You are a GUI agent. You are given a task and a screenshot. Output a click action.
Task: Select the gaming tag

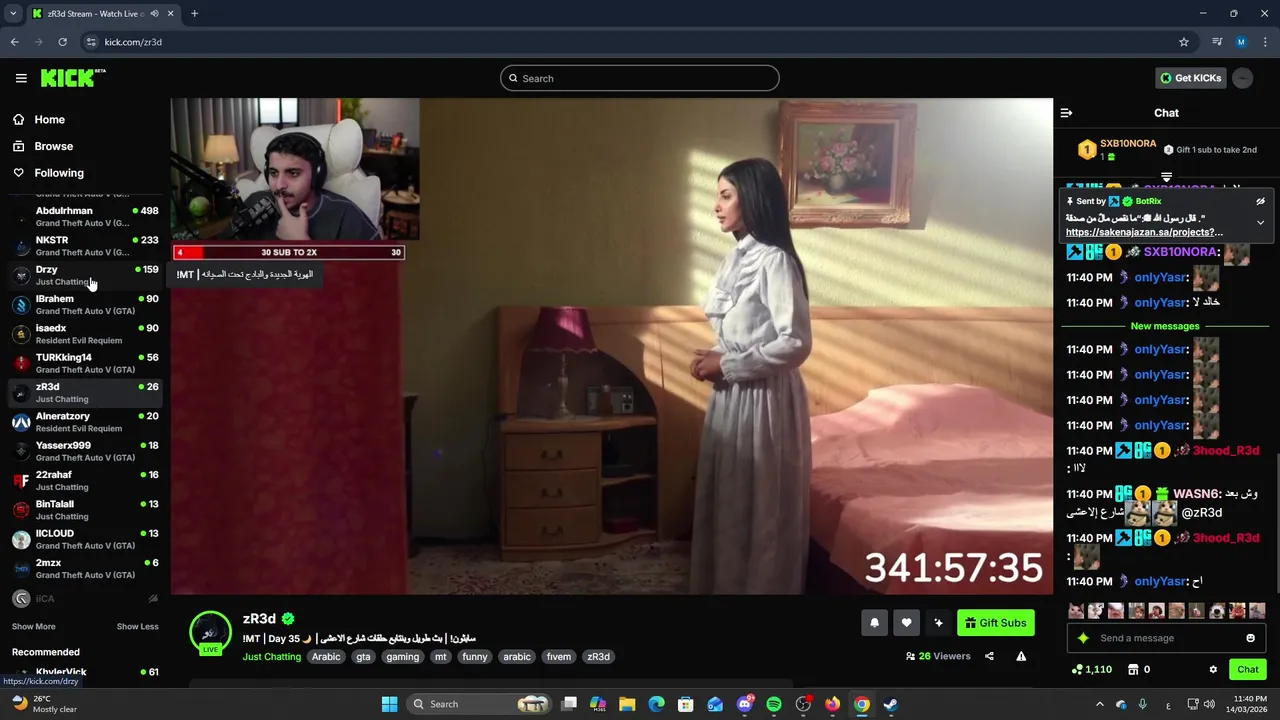403,657
